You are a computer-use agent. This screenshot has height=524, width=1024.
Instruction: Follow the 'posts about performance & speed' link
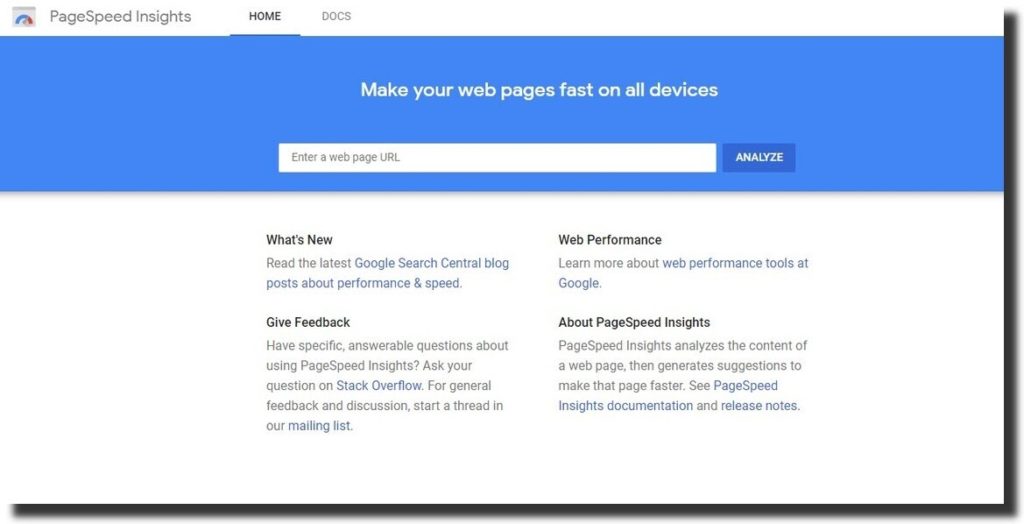[x=362, y=284]
